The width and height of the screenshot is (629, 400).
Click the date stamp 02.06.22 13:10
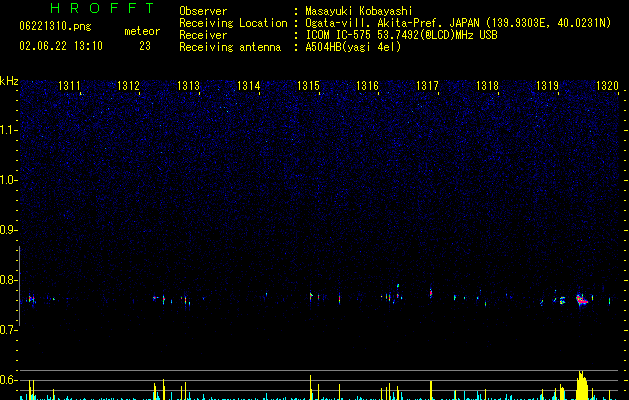(61, 46)
